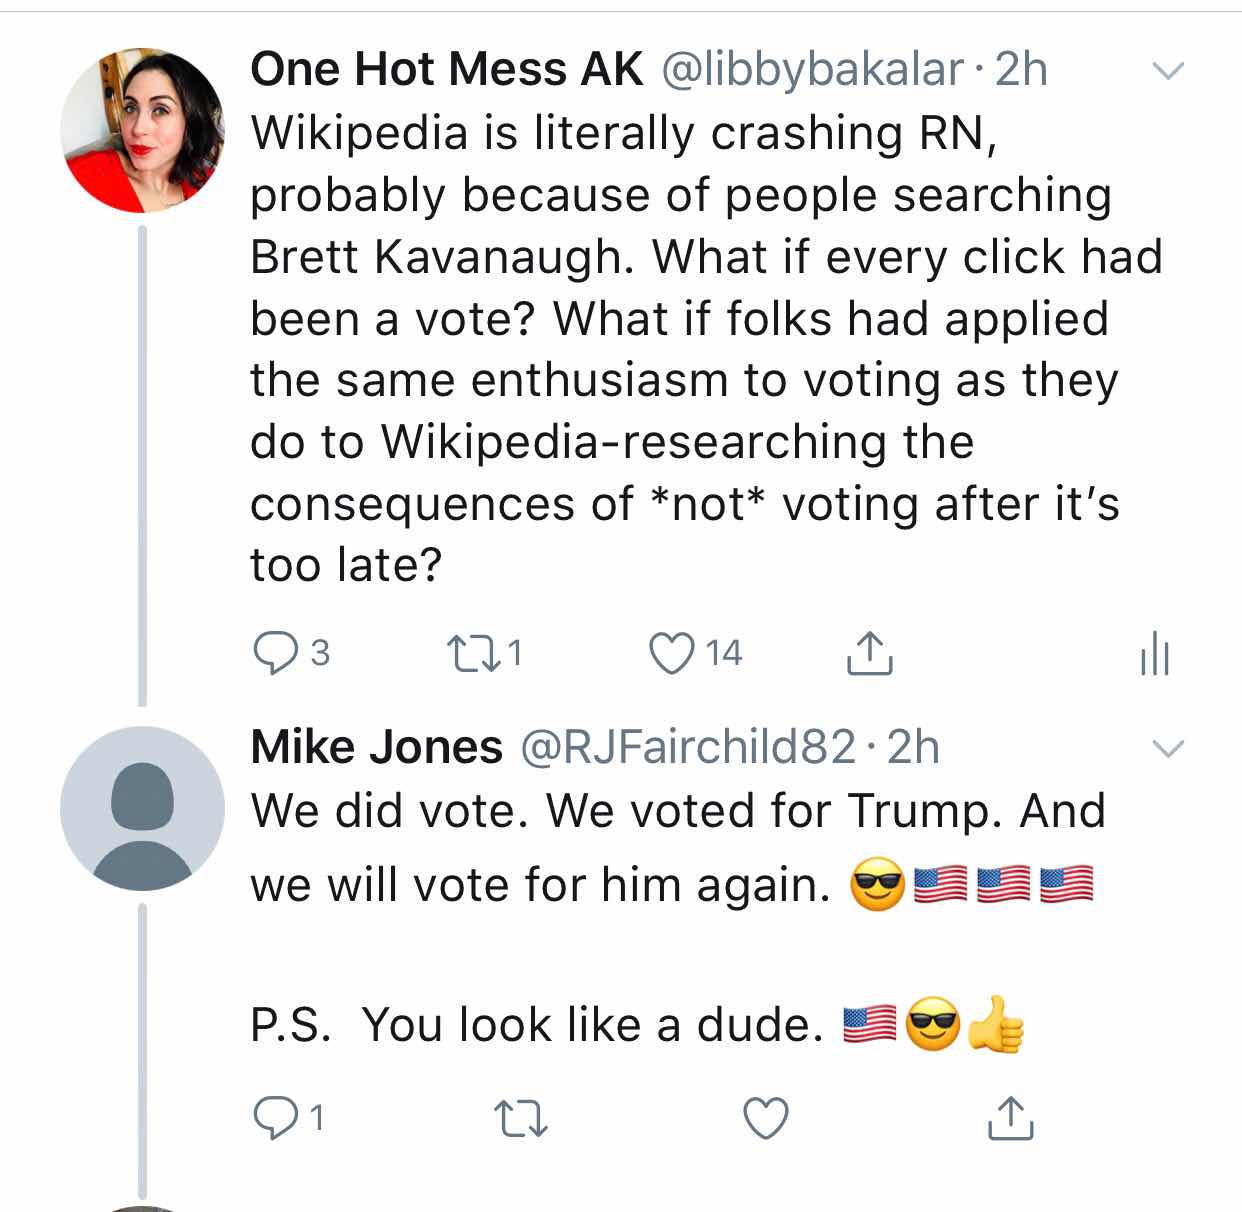Like the One Hot Mess AK tweet
The width and height of the screenshot is (1242, 1212).
[x=671, y=654]
